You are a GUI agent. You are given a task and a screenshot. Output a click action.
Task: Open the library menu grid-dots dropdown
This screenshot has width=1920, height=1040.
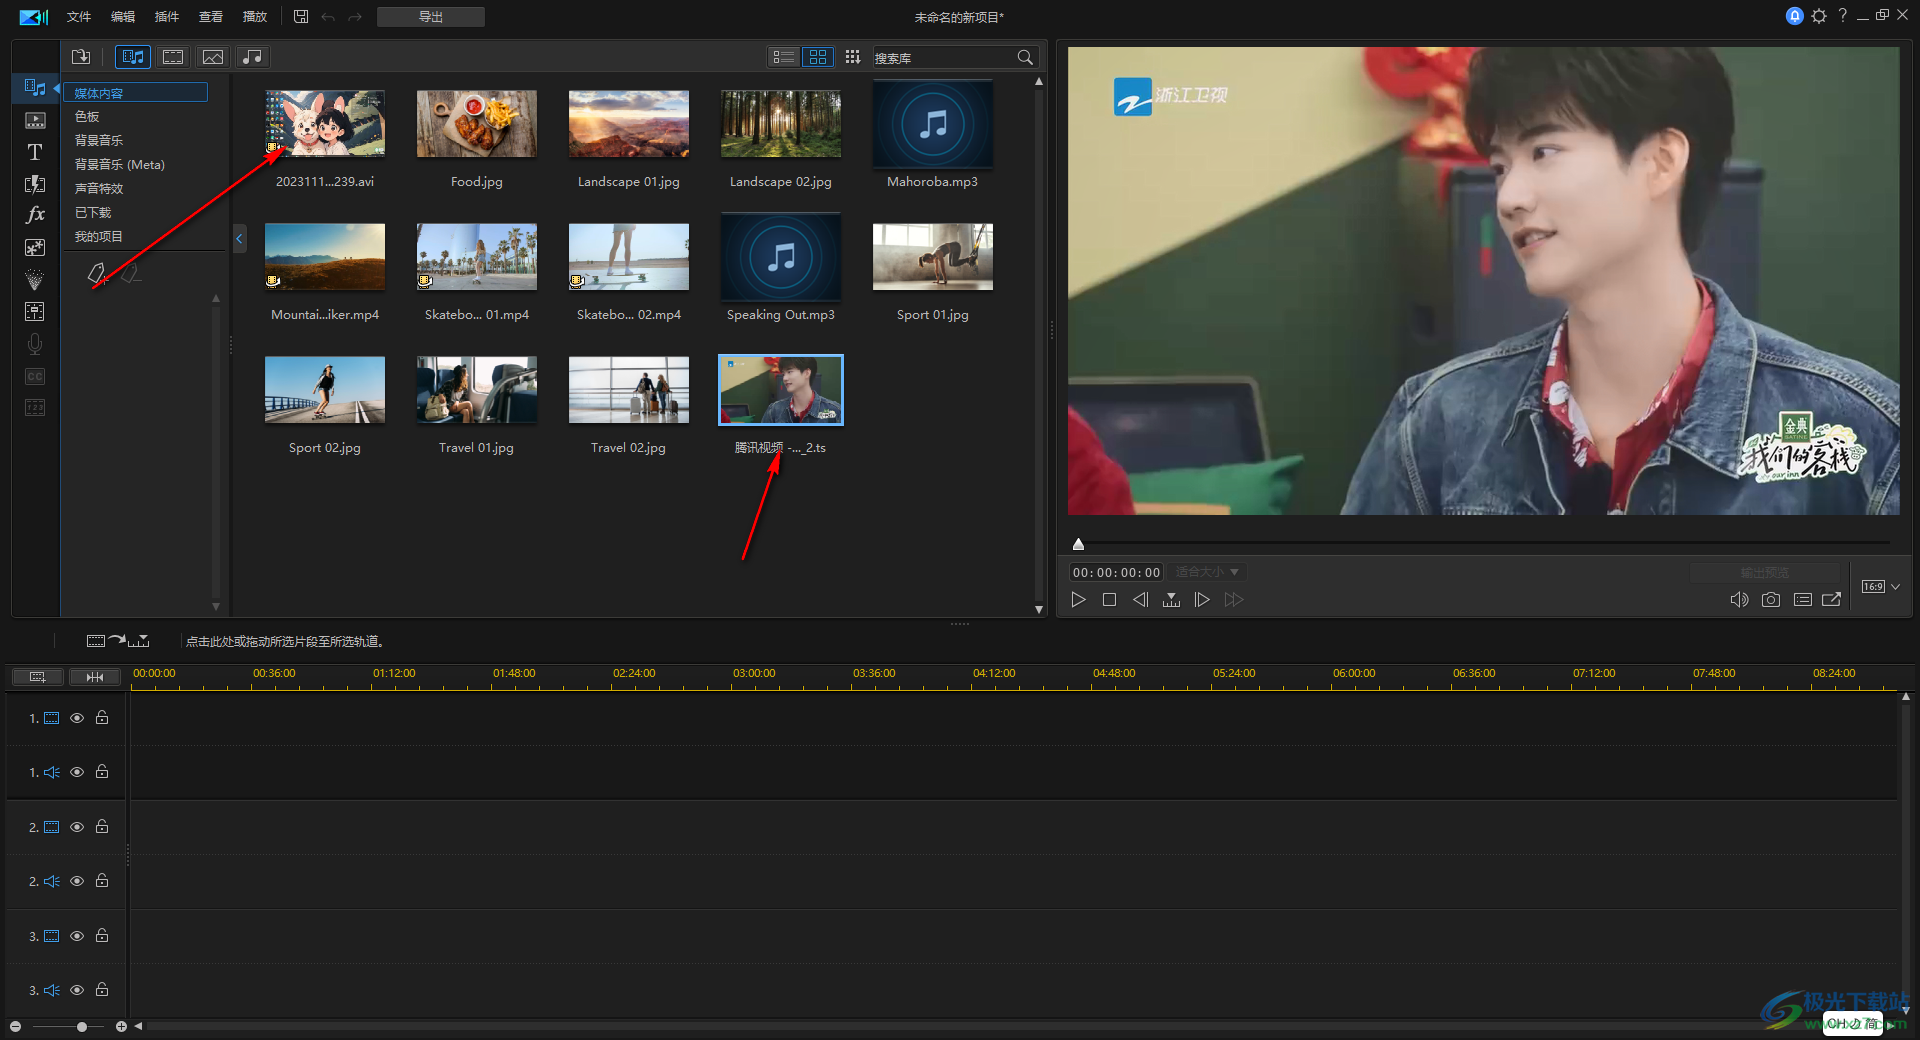pyautogui.click(x=852, y=57)
